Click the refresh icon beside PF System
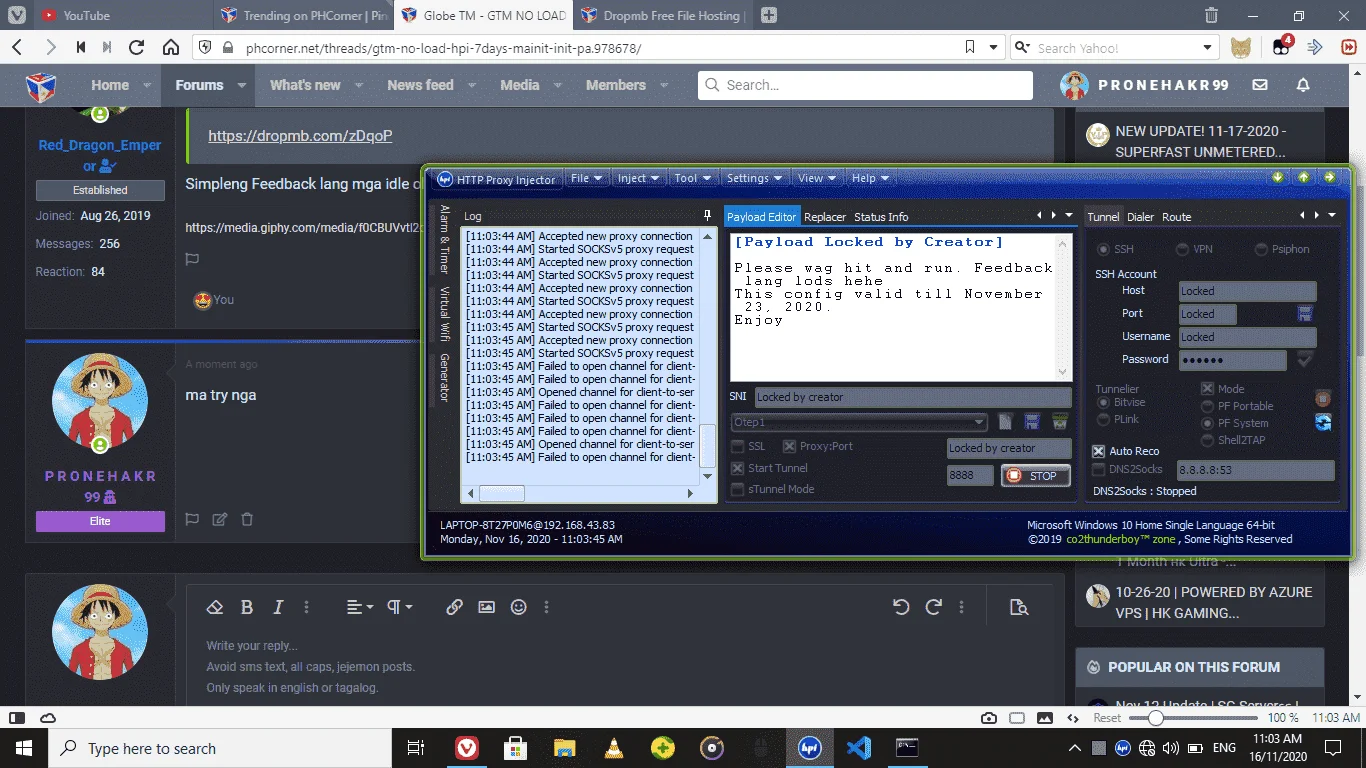The image size is (1366, 768). 1323,423
